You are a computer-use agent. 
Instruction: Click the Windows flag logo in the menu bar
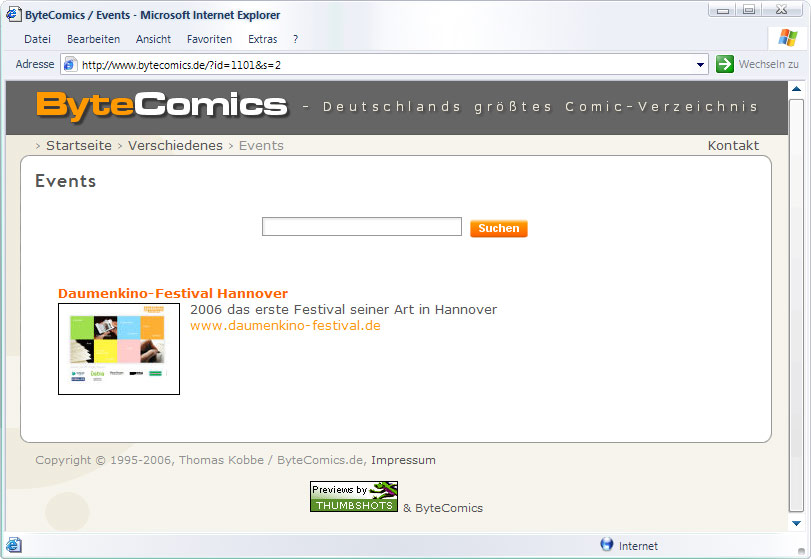787,38
